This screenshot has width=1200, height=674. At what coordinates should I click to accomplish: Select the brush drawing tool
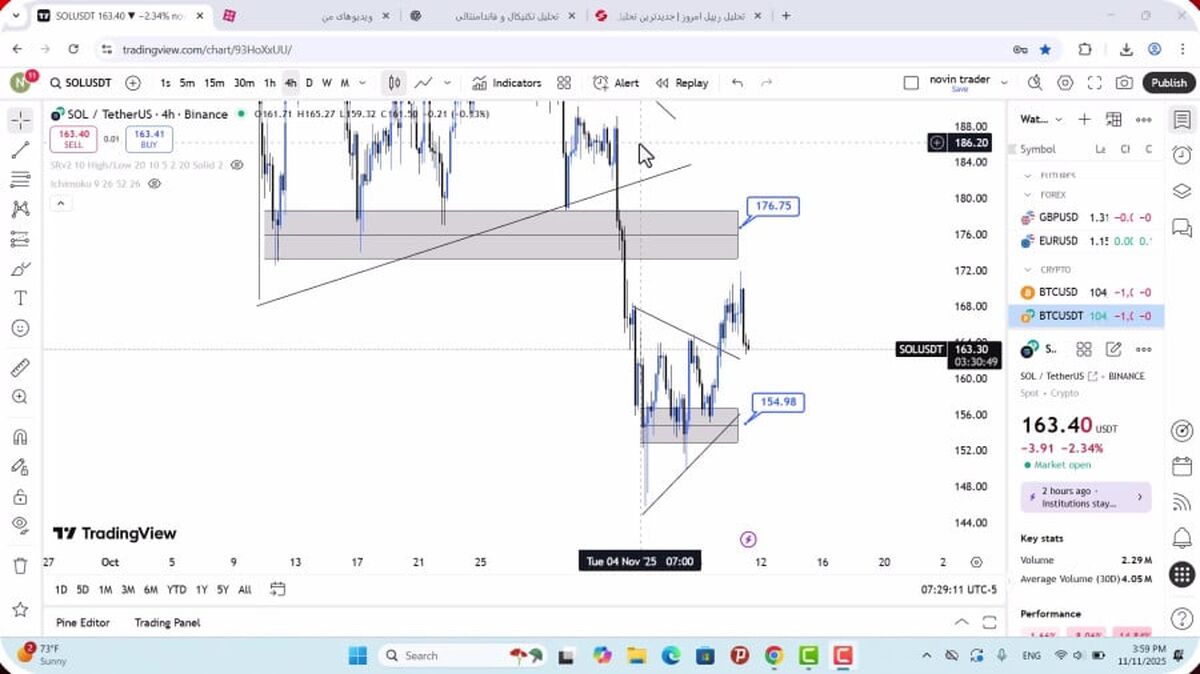tap(20, 269)
